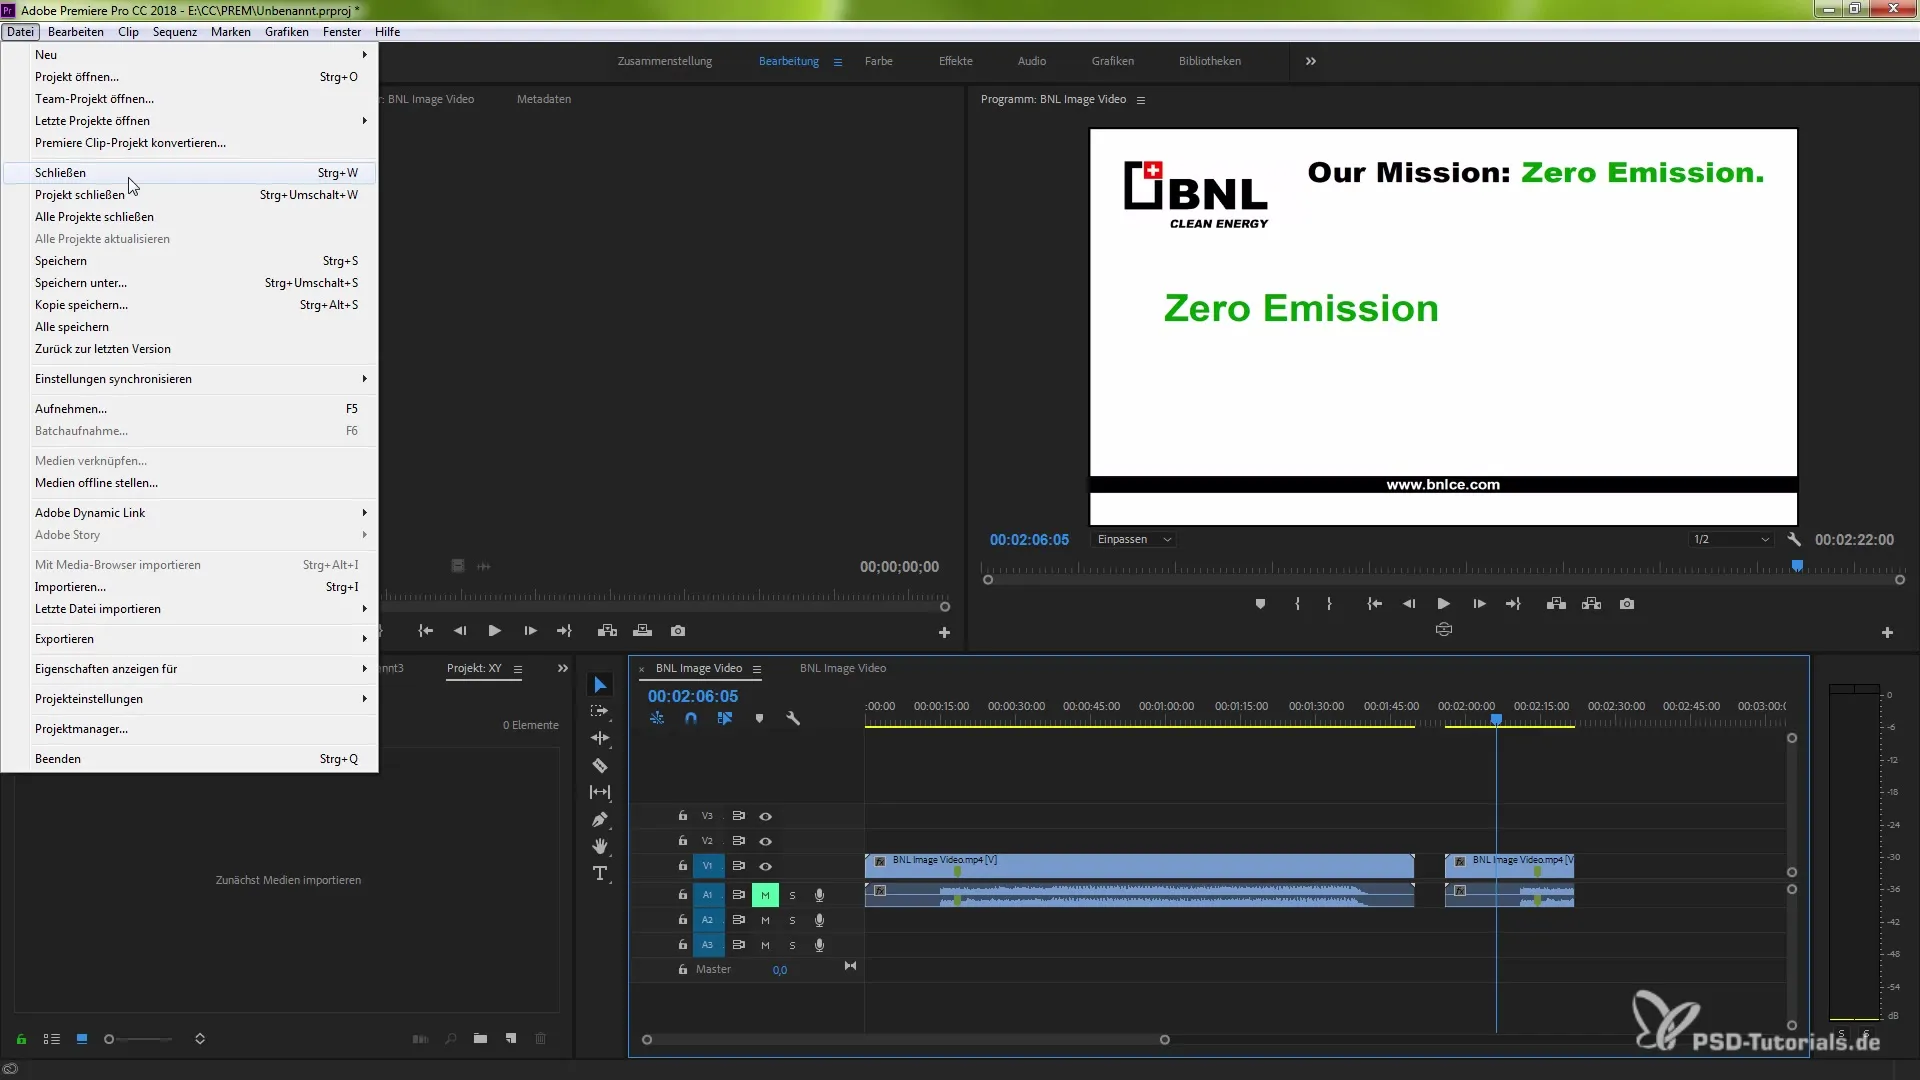Step back one frame in Program monitor
This screenshot has width=1920, height=1080.
[x=1409, y=604]
